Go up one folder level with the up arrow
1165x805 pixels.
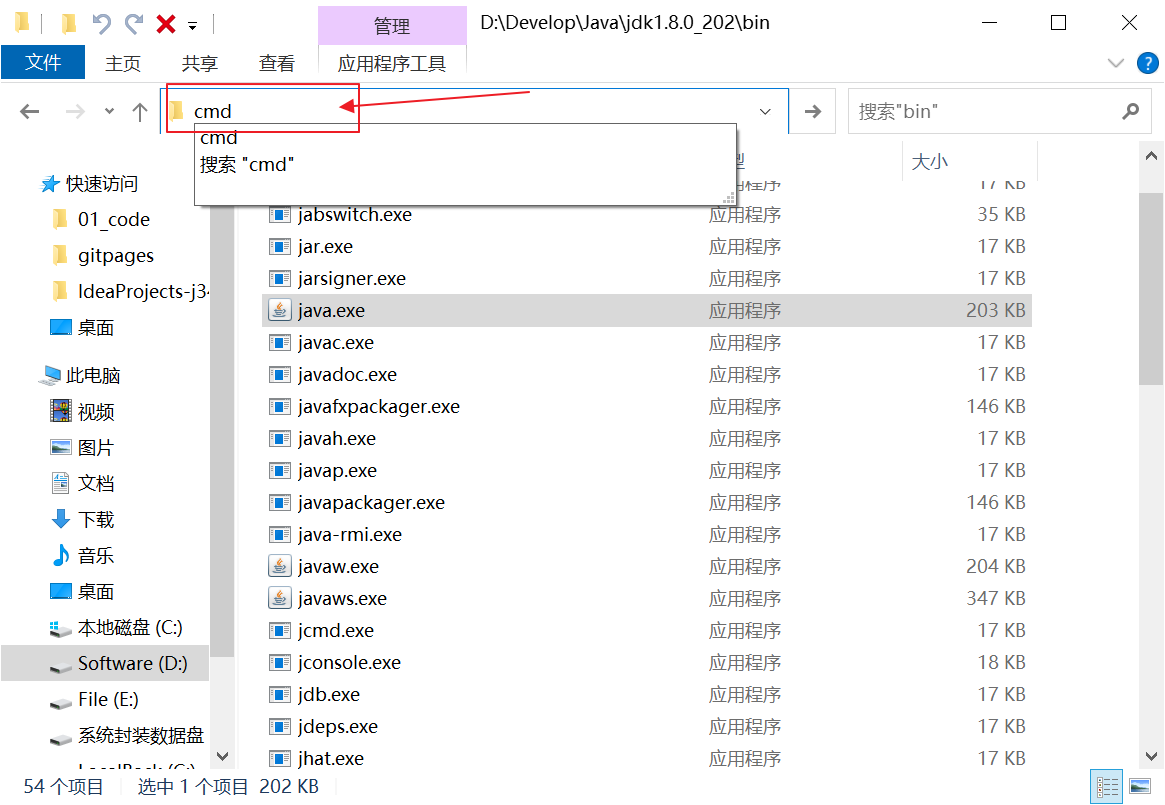click(140, 112)
